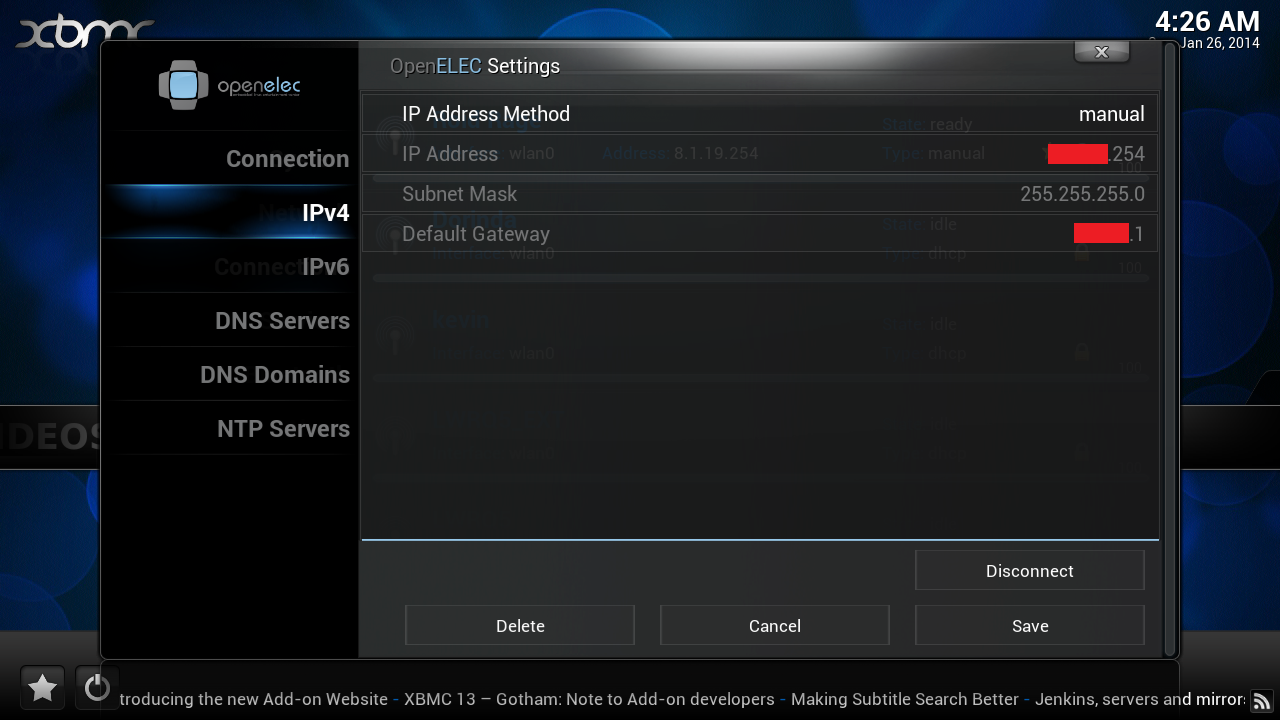Select the IPv4 section
This screenshot has height=720, width=1280.
(325, 213)
